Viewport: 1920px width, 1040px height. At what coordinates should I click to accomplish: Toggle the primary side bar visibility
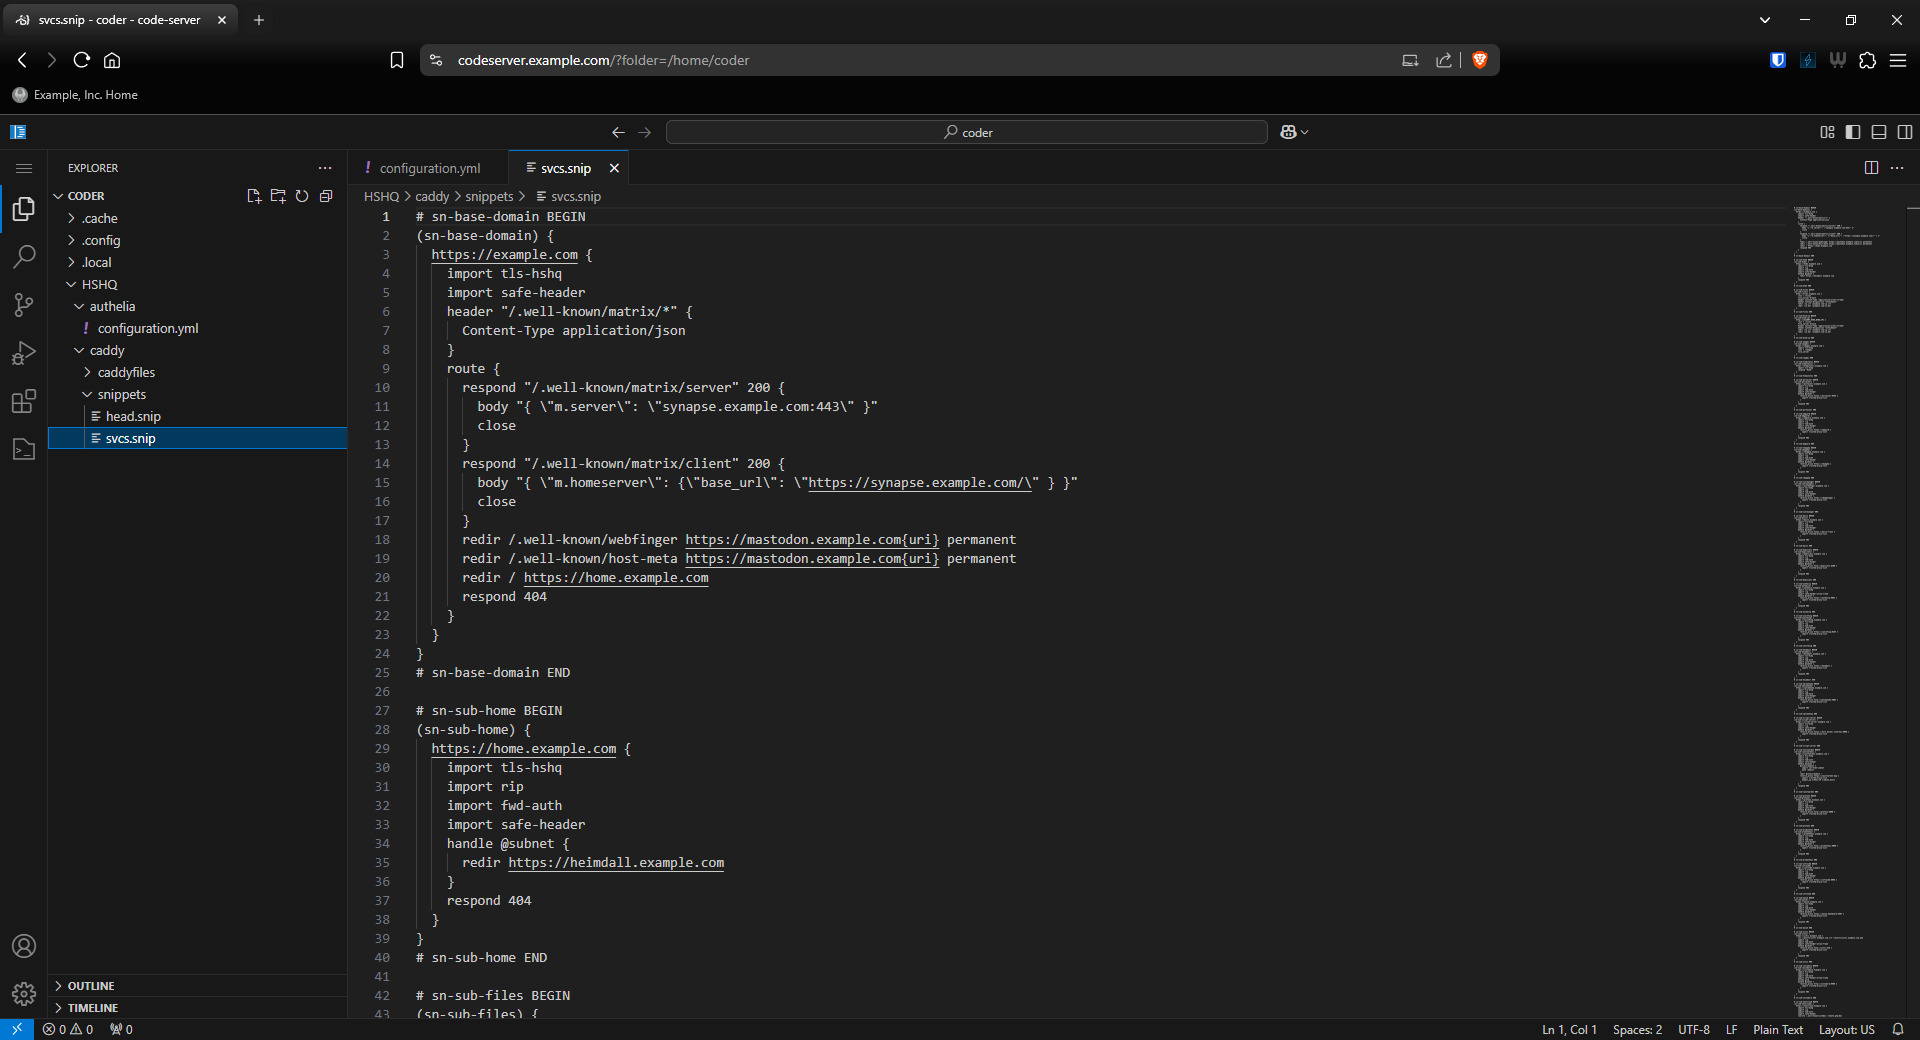[x=1853, y=132]
